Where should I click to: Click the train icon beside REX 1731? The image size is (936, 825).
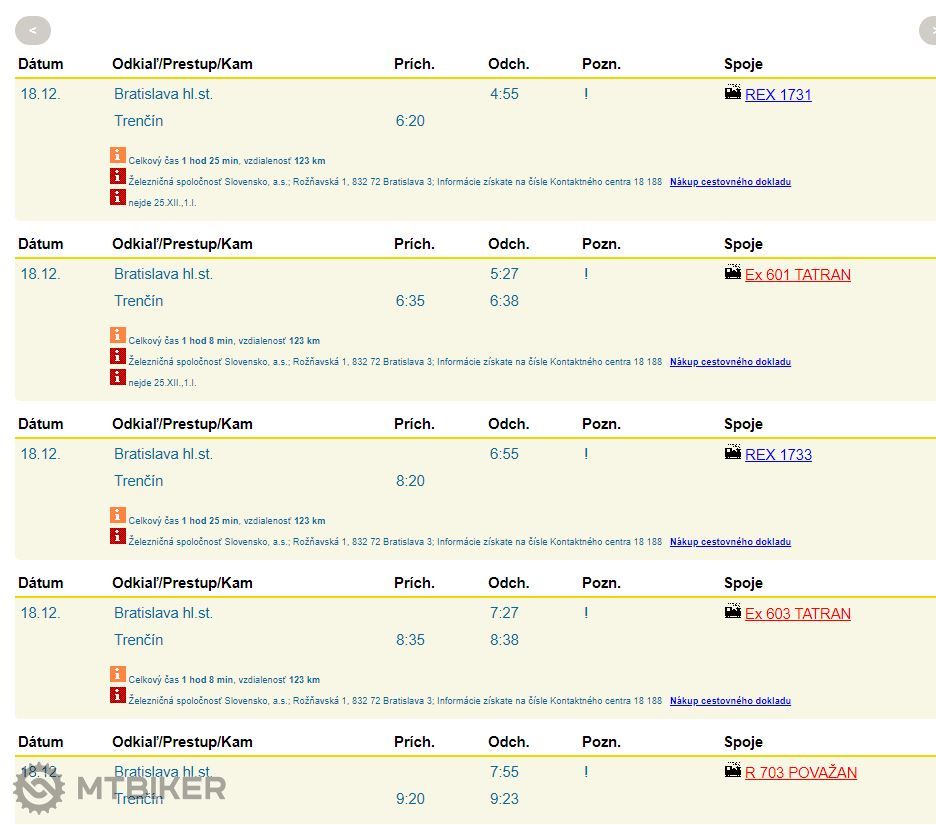733,93
